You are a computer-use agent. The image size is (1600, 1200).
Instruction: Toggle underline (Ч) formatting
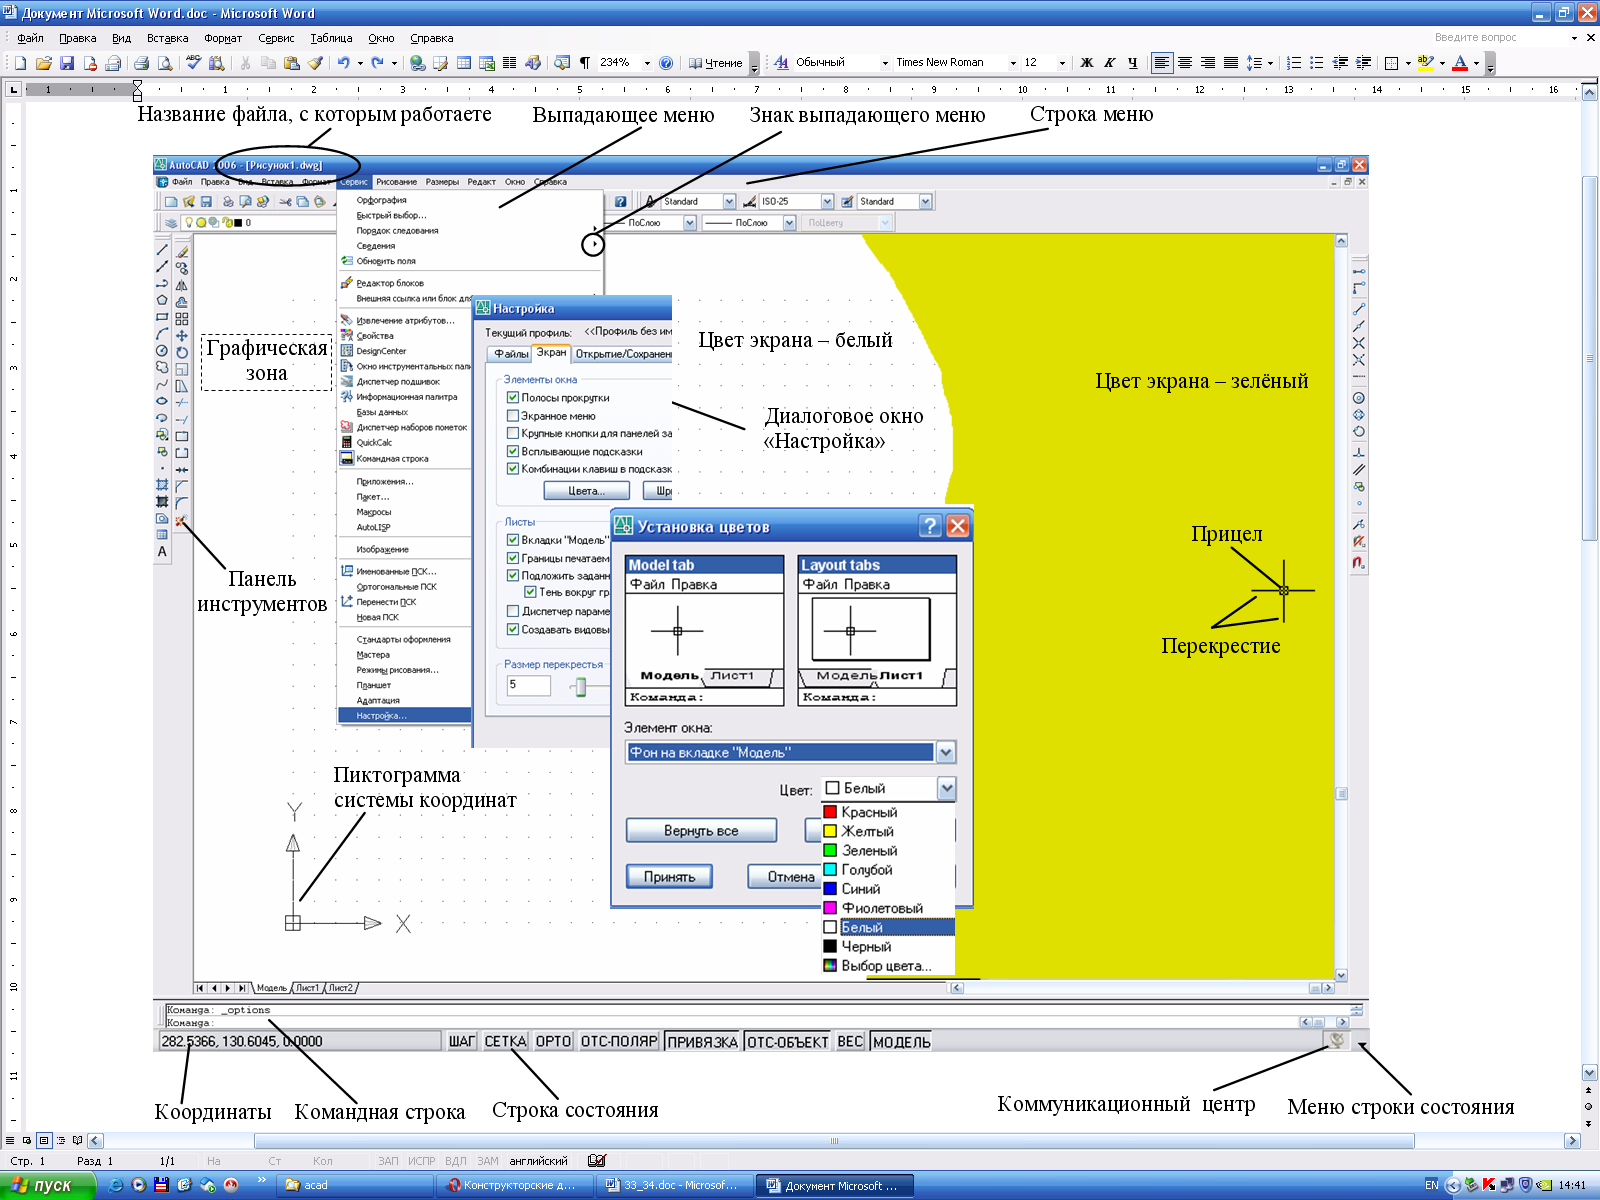coord(1133,63)
